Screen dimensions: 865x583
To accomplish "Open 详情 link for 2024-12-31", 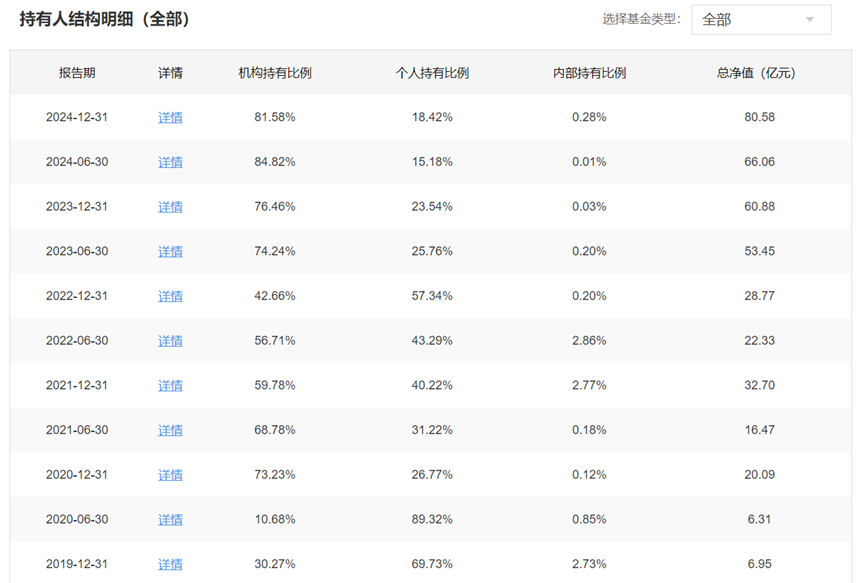I will (170, 117).
